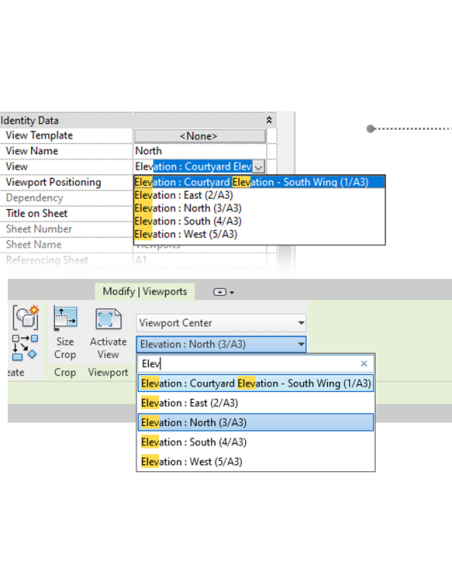Click the array arrows icon under Create
Image resolution: width=452 pixels, height=584 pixels.
point(25,347)
